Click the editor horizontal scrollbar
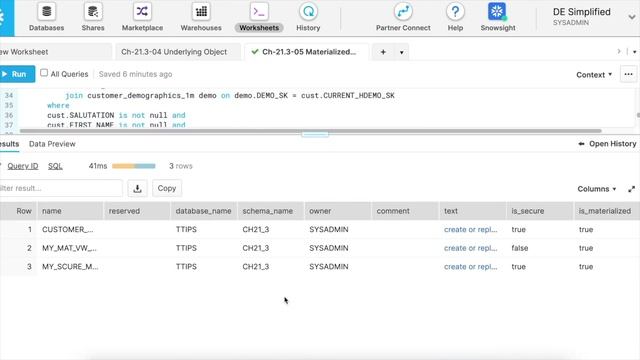This screenshot has height=360, width=640. coord(310,131)
